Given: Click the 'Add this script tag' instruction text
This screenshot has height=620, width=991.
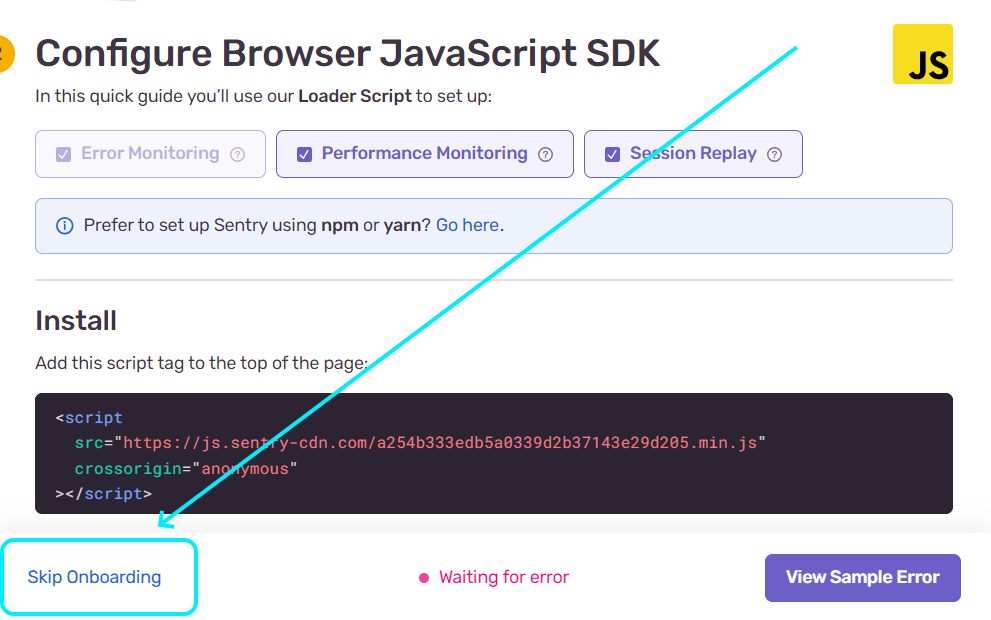Looking at the screenshot, I should point(202,363).
